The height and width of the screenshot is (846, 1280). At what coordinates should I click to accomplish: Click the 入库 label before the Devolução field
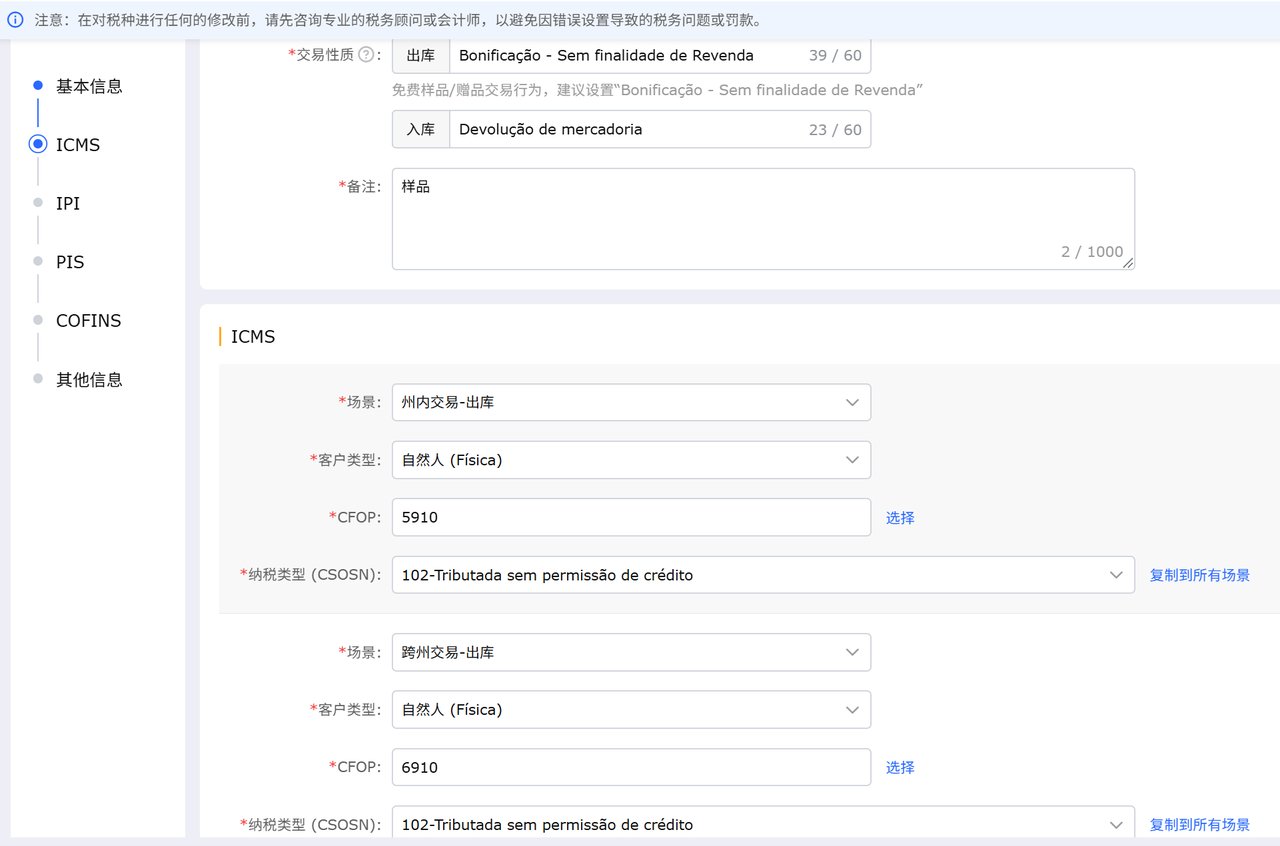pos(421,129)
